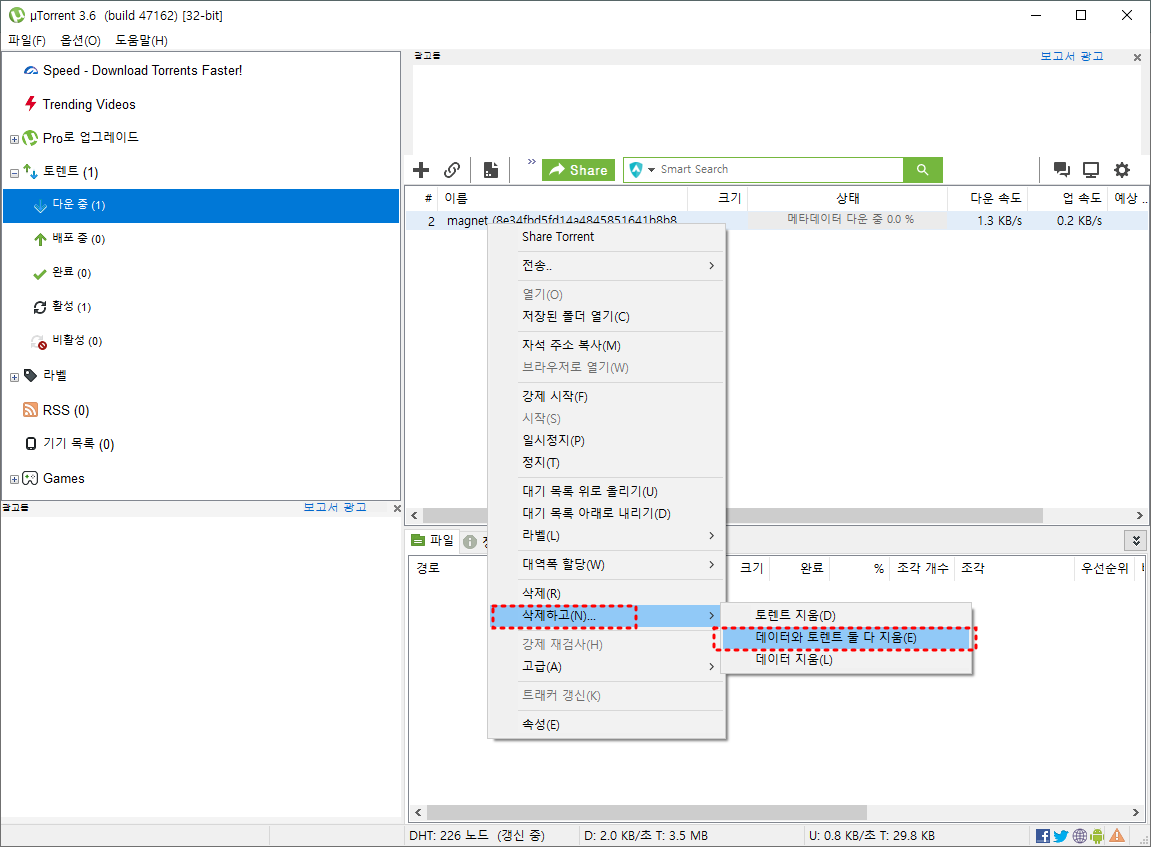Choose 대기 목록 위로 올리기(U)

[x=607, y=491]
